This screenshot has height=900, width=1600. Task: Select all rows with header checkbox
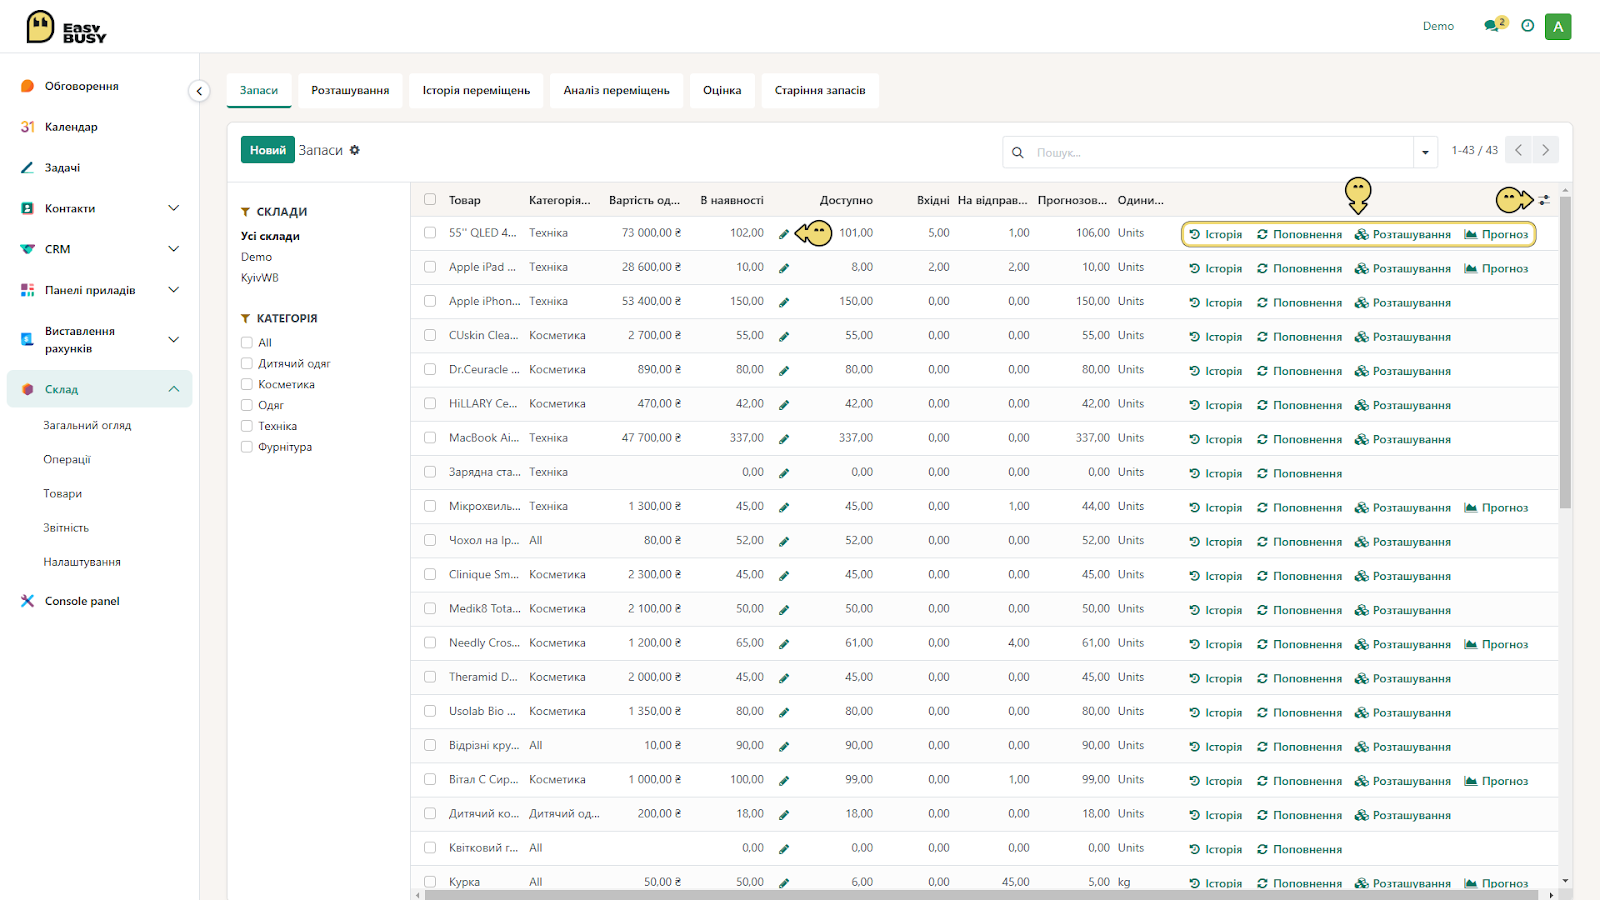[x=430, y=199]
